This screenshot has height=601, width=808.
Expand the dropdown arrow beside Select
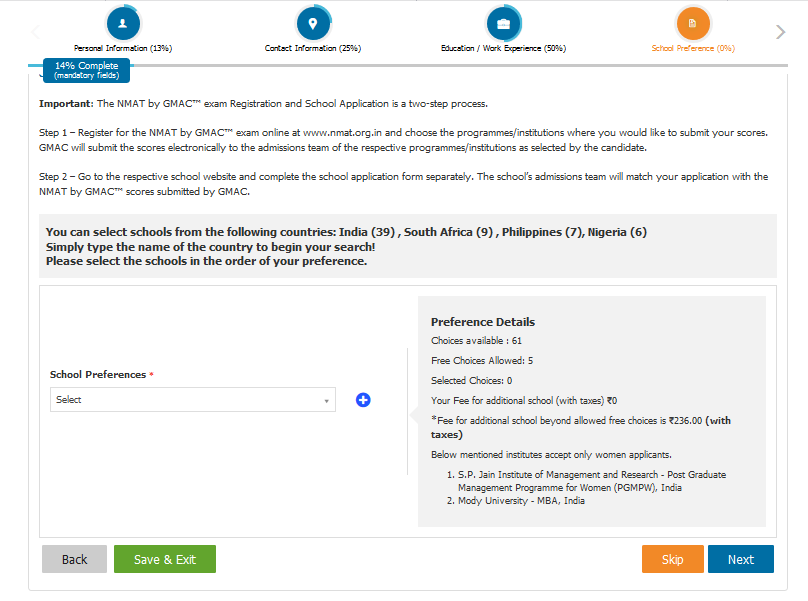(327, 399)
